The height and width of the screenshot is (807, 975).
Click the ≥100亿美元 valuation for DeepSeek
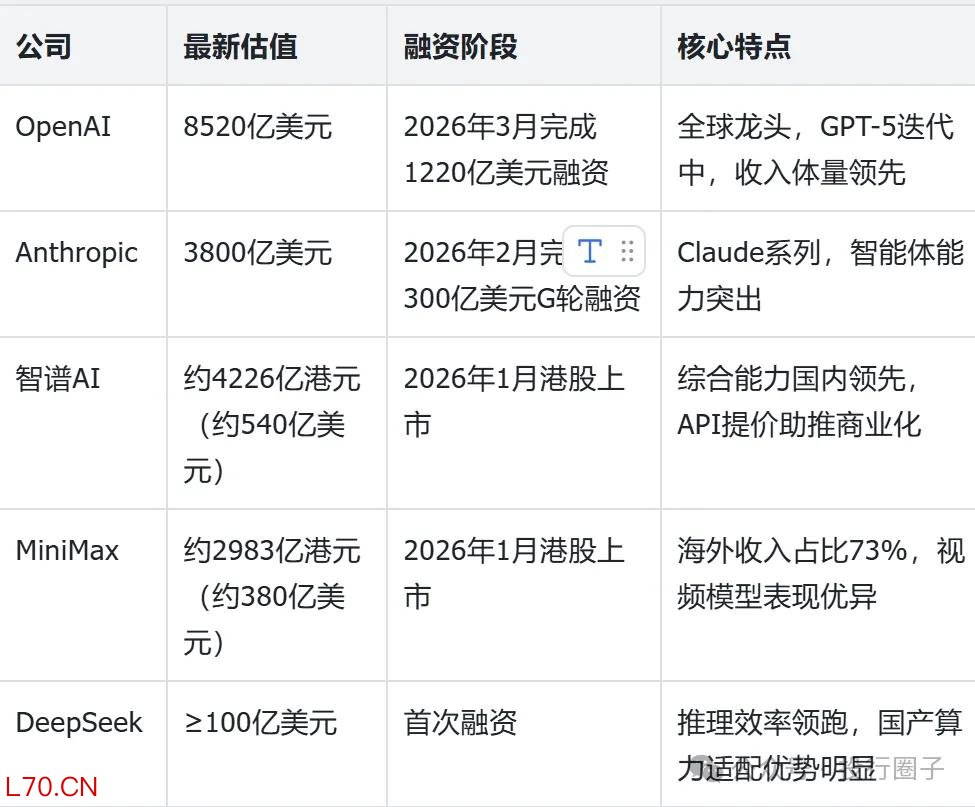click(257, 722)
